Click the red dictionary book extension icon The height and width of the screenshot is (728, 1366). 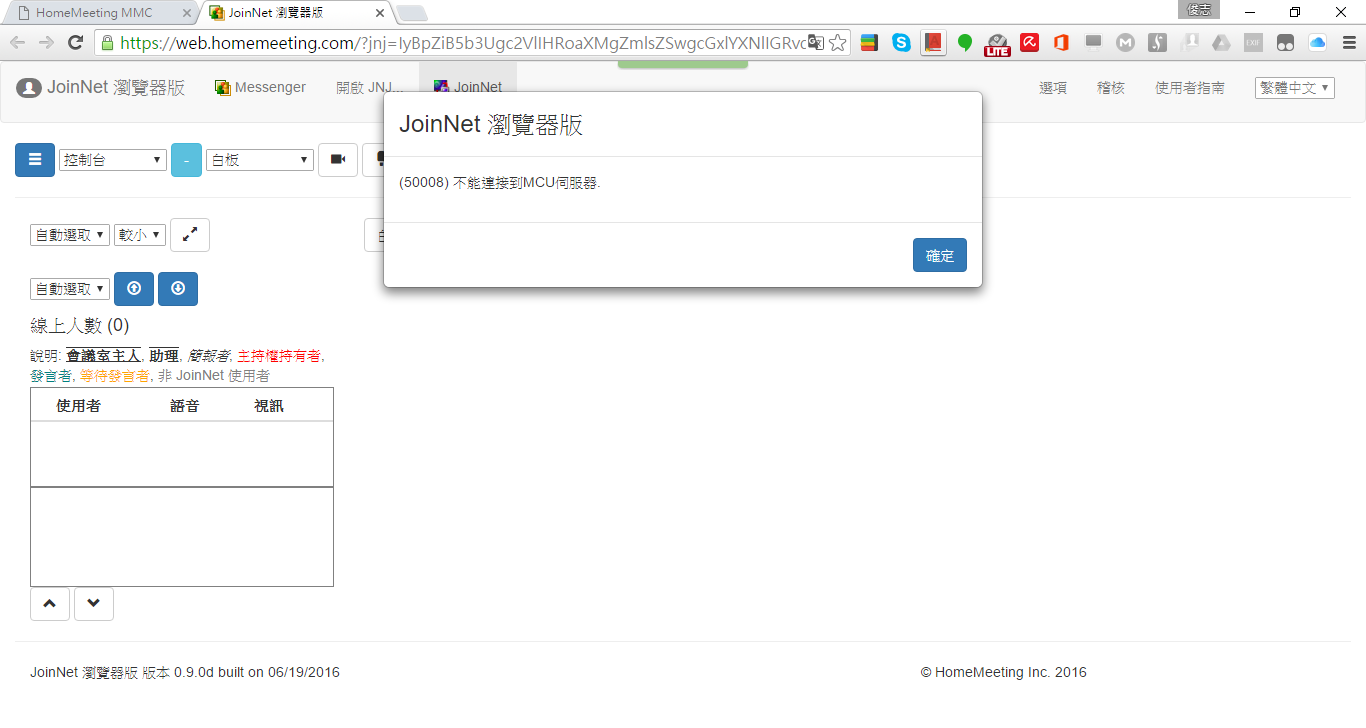pyautogui.click(x=934, y=42)
